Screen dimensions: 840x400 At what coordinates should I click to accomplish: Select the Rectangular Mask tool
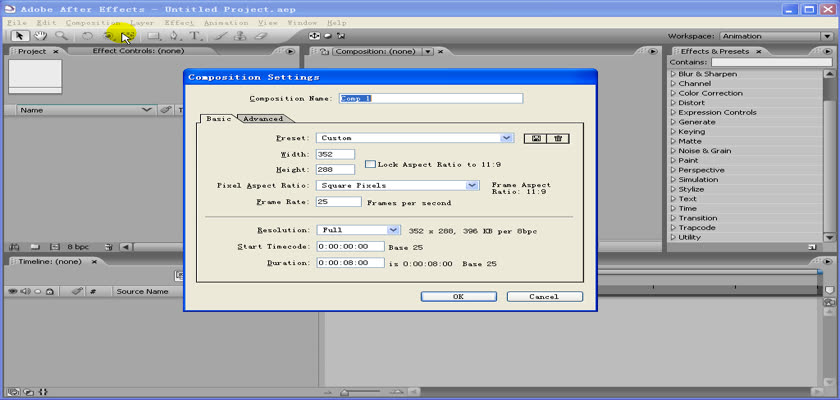tap(154, 36)
